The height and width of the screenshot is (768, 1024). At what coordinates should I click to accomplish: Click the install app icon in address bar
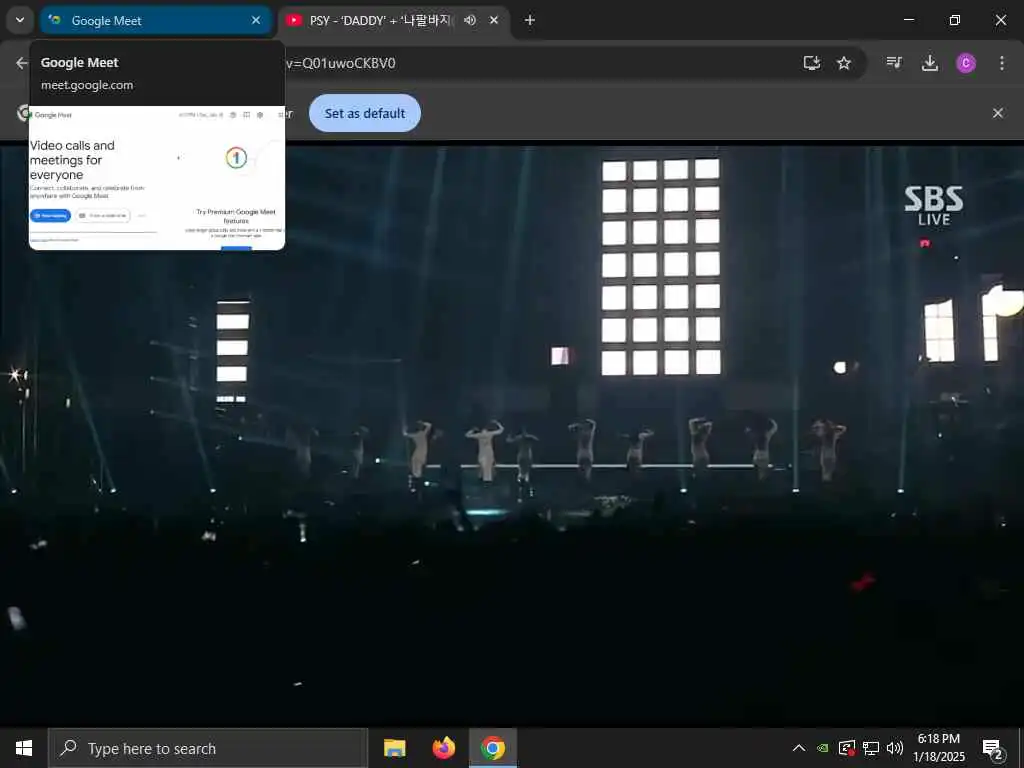pos(812,63)
